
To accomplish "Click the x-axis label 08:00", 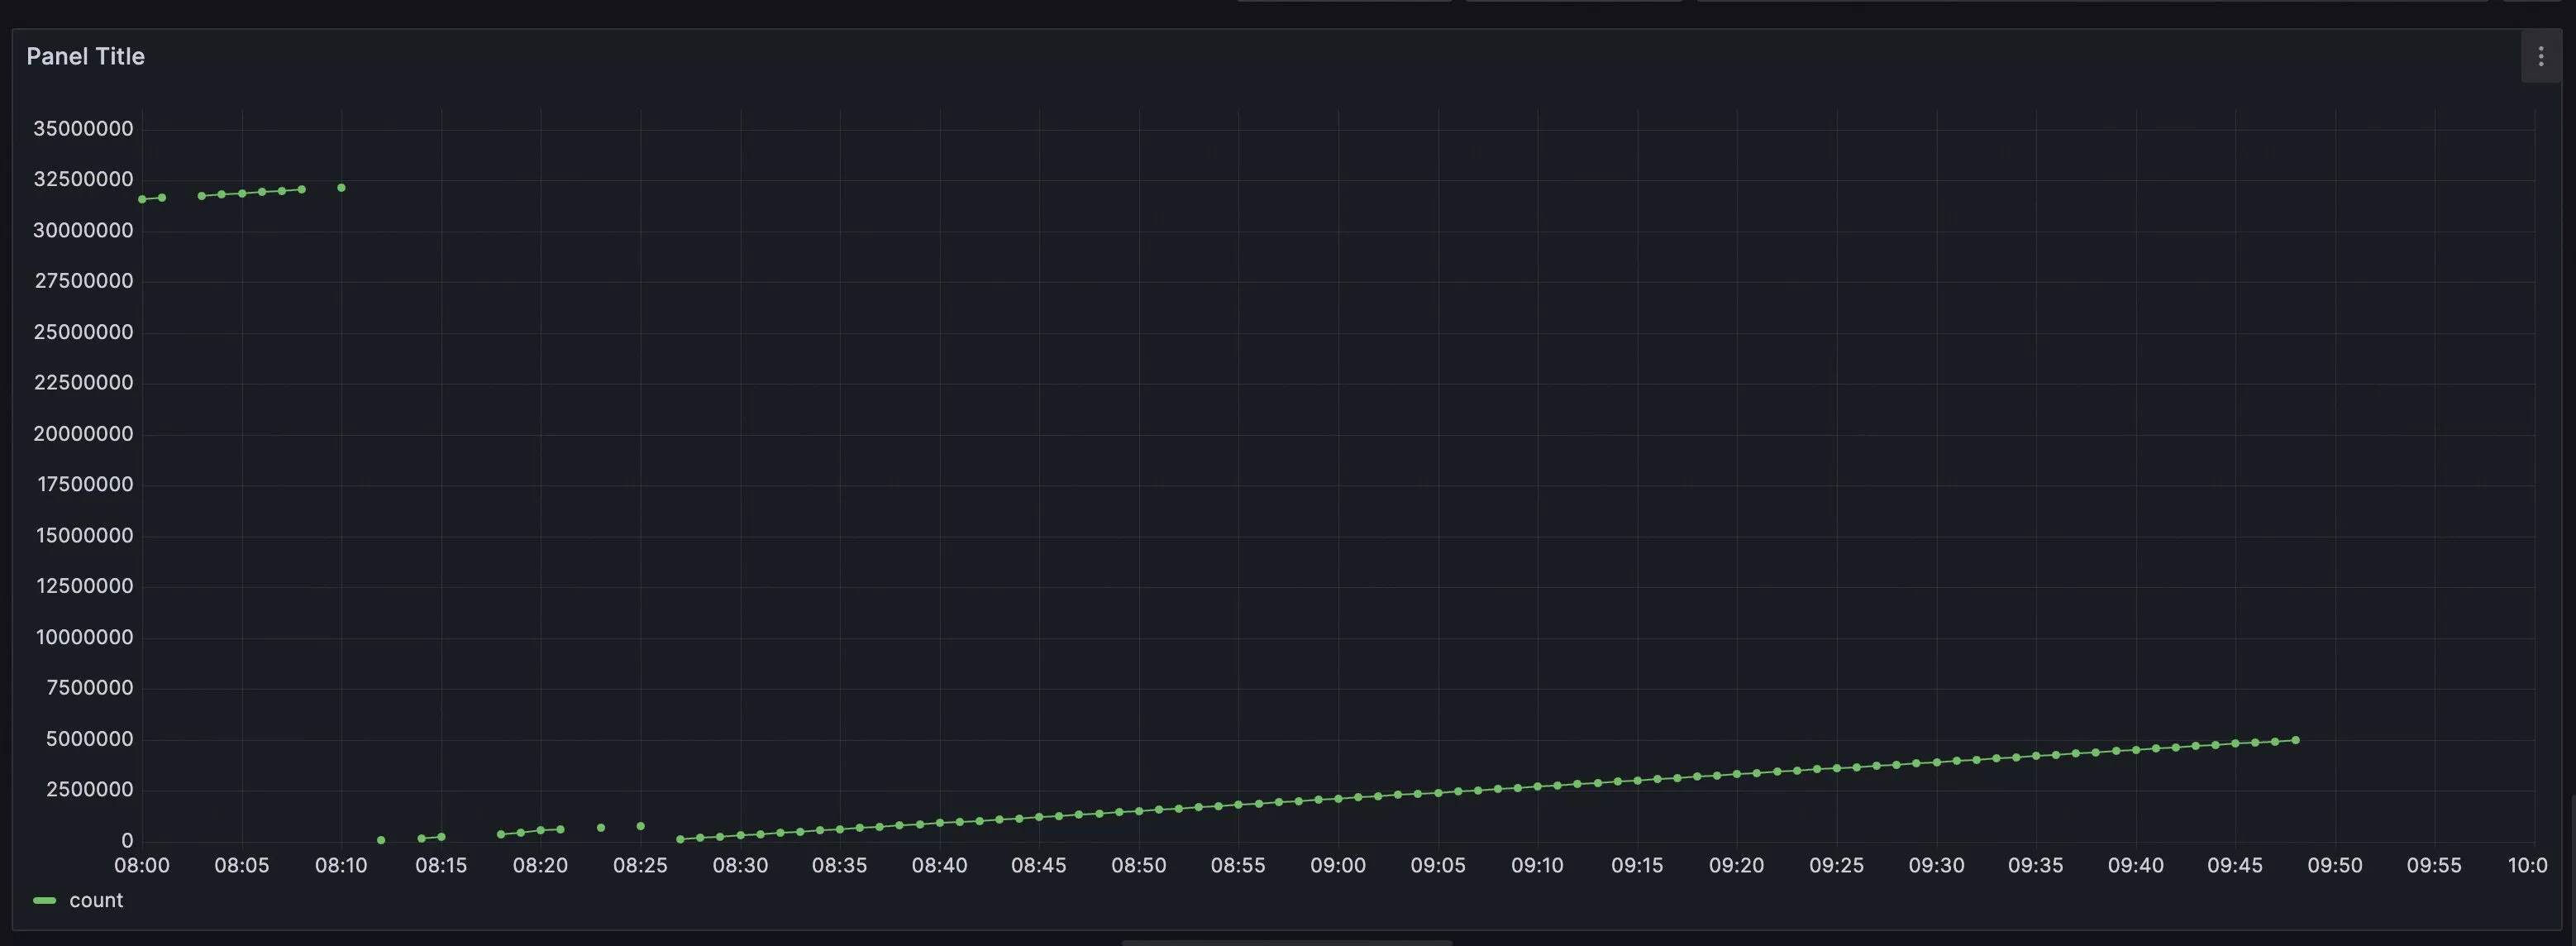I will point(142,865).
